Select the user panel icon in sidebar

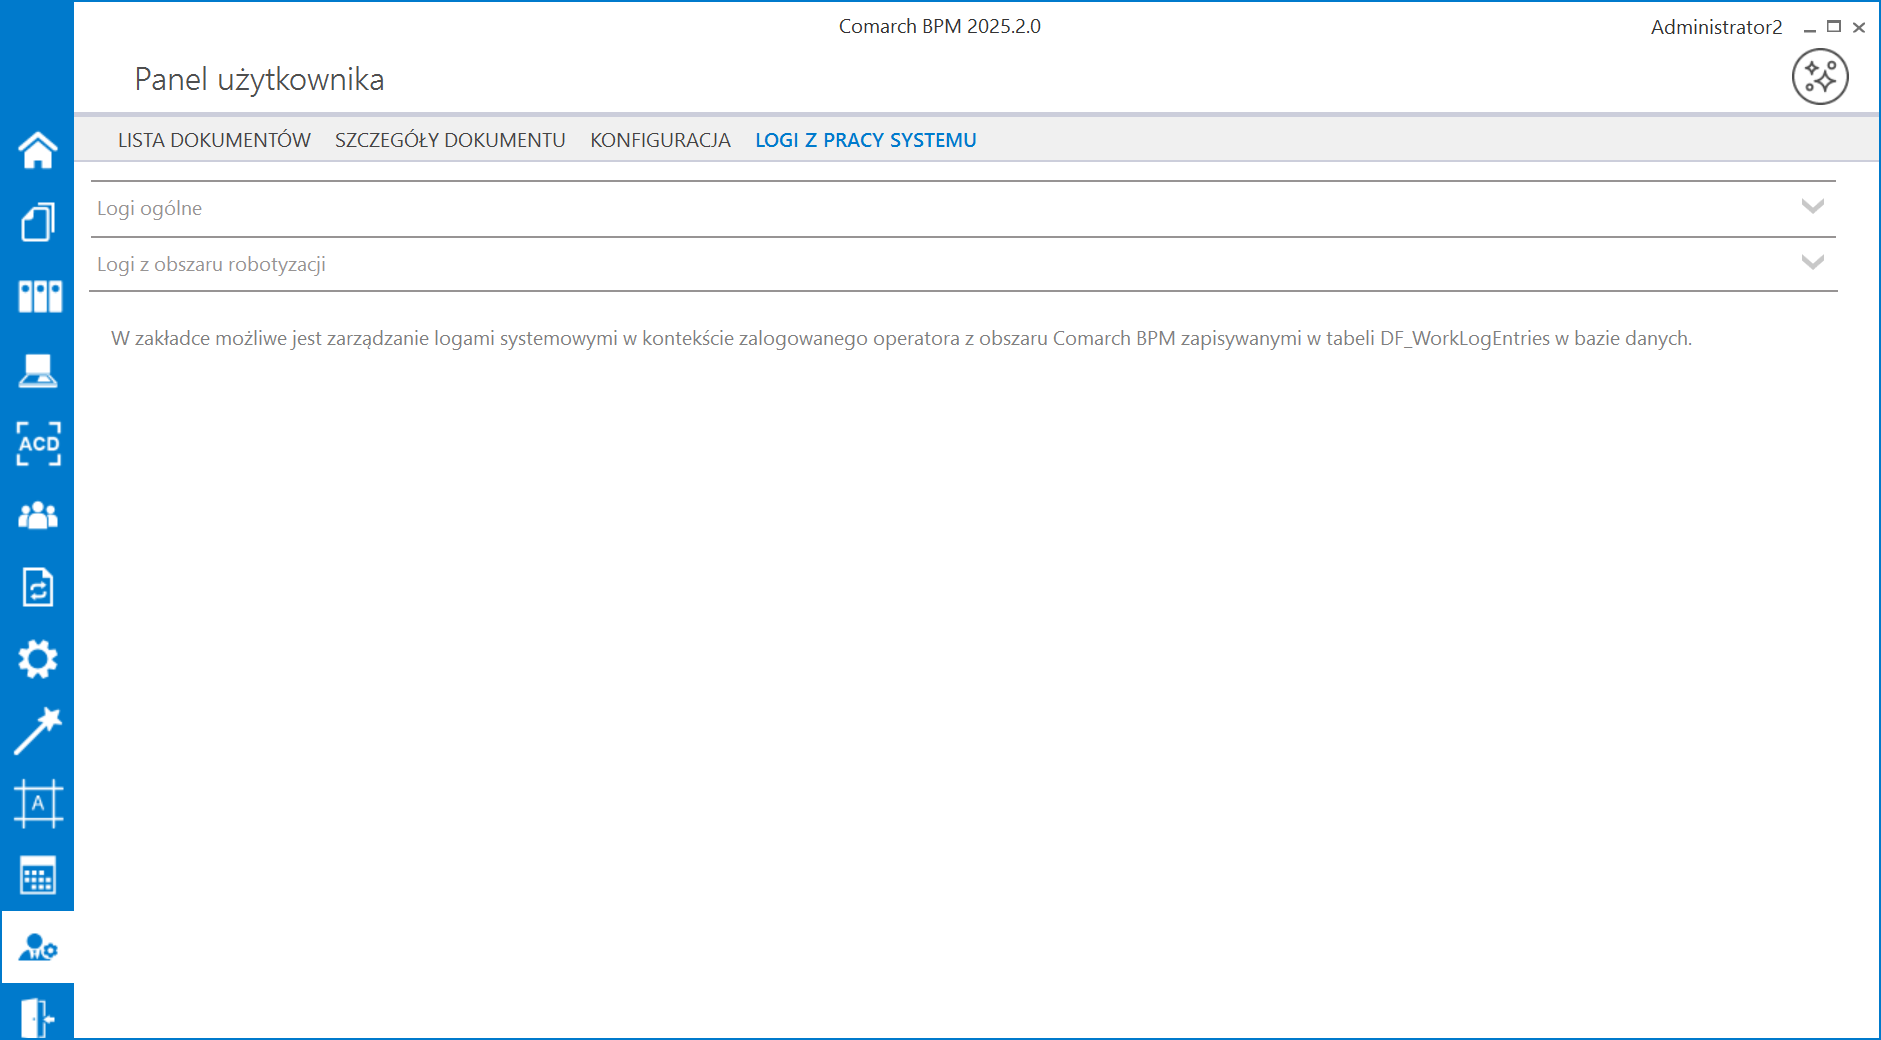[x=38, y=947]
